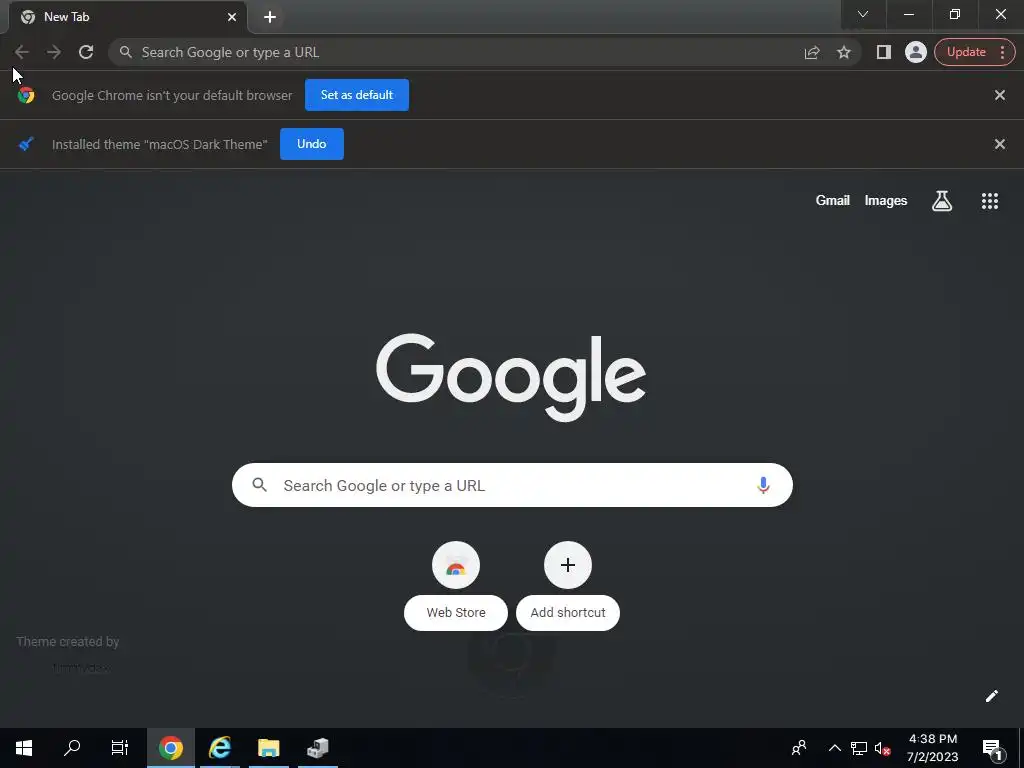
Task: Click the Google logo
Action: (x=511, y=377)
